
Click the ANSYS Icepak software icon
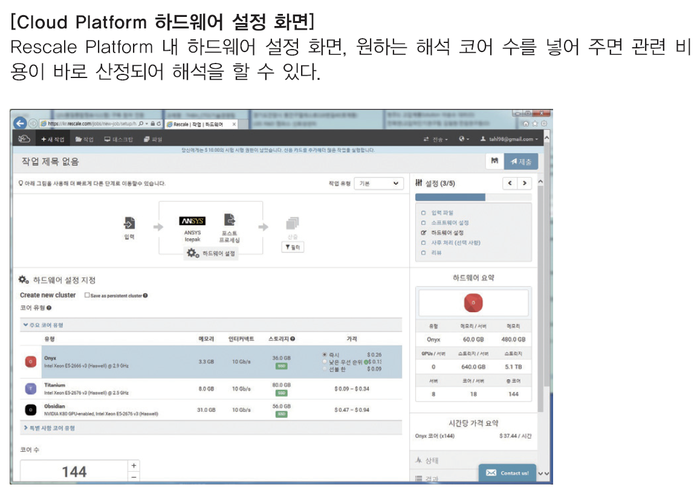click(x=192, y=221)
